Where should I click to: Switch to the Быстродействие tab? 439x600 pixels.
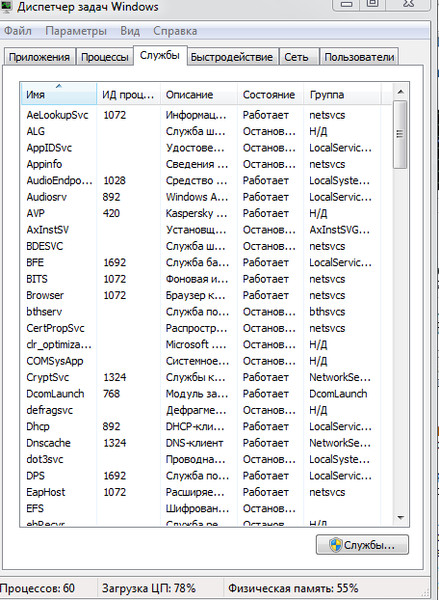(232, 57)
